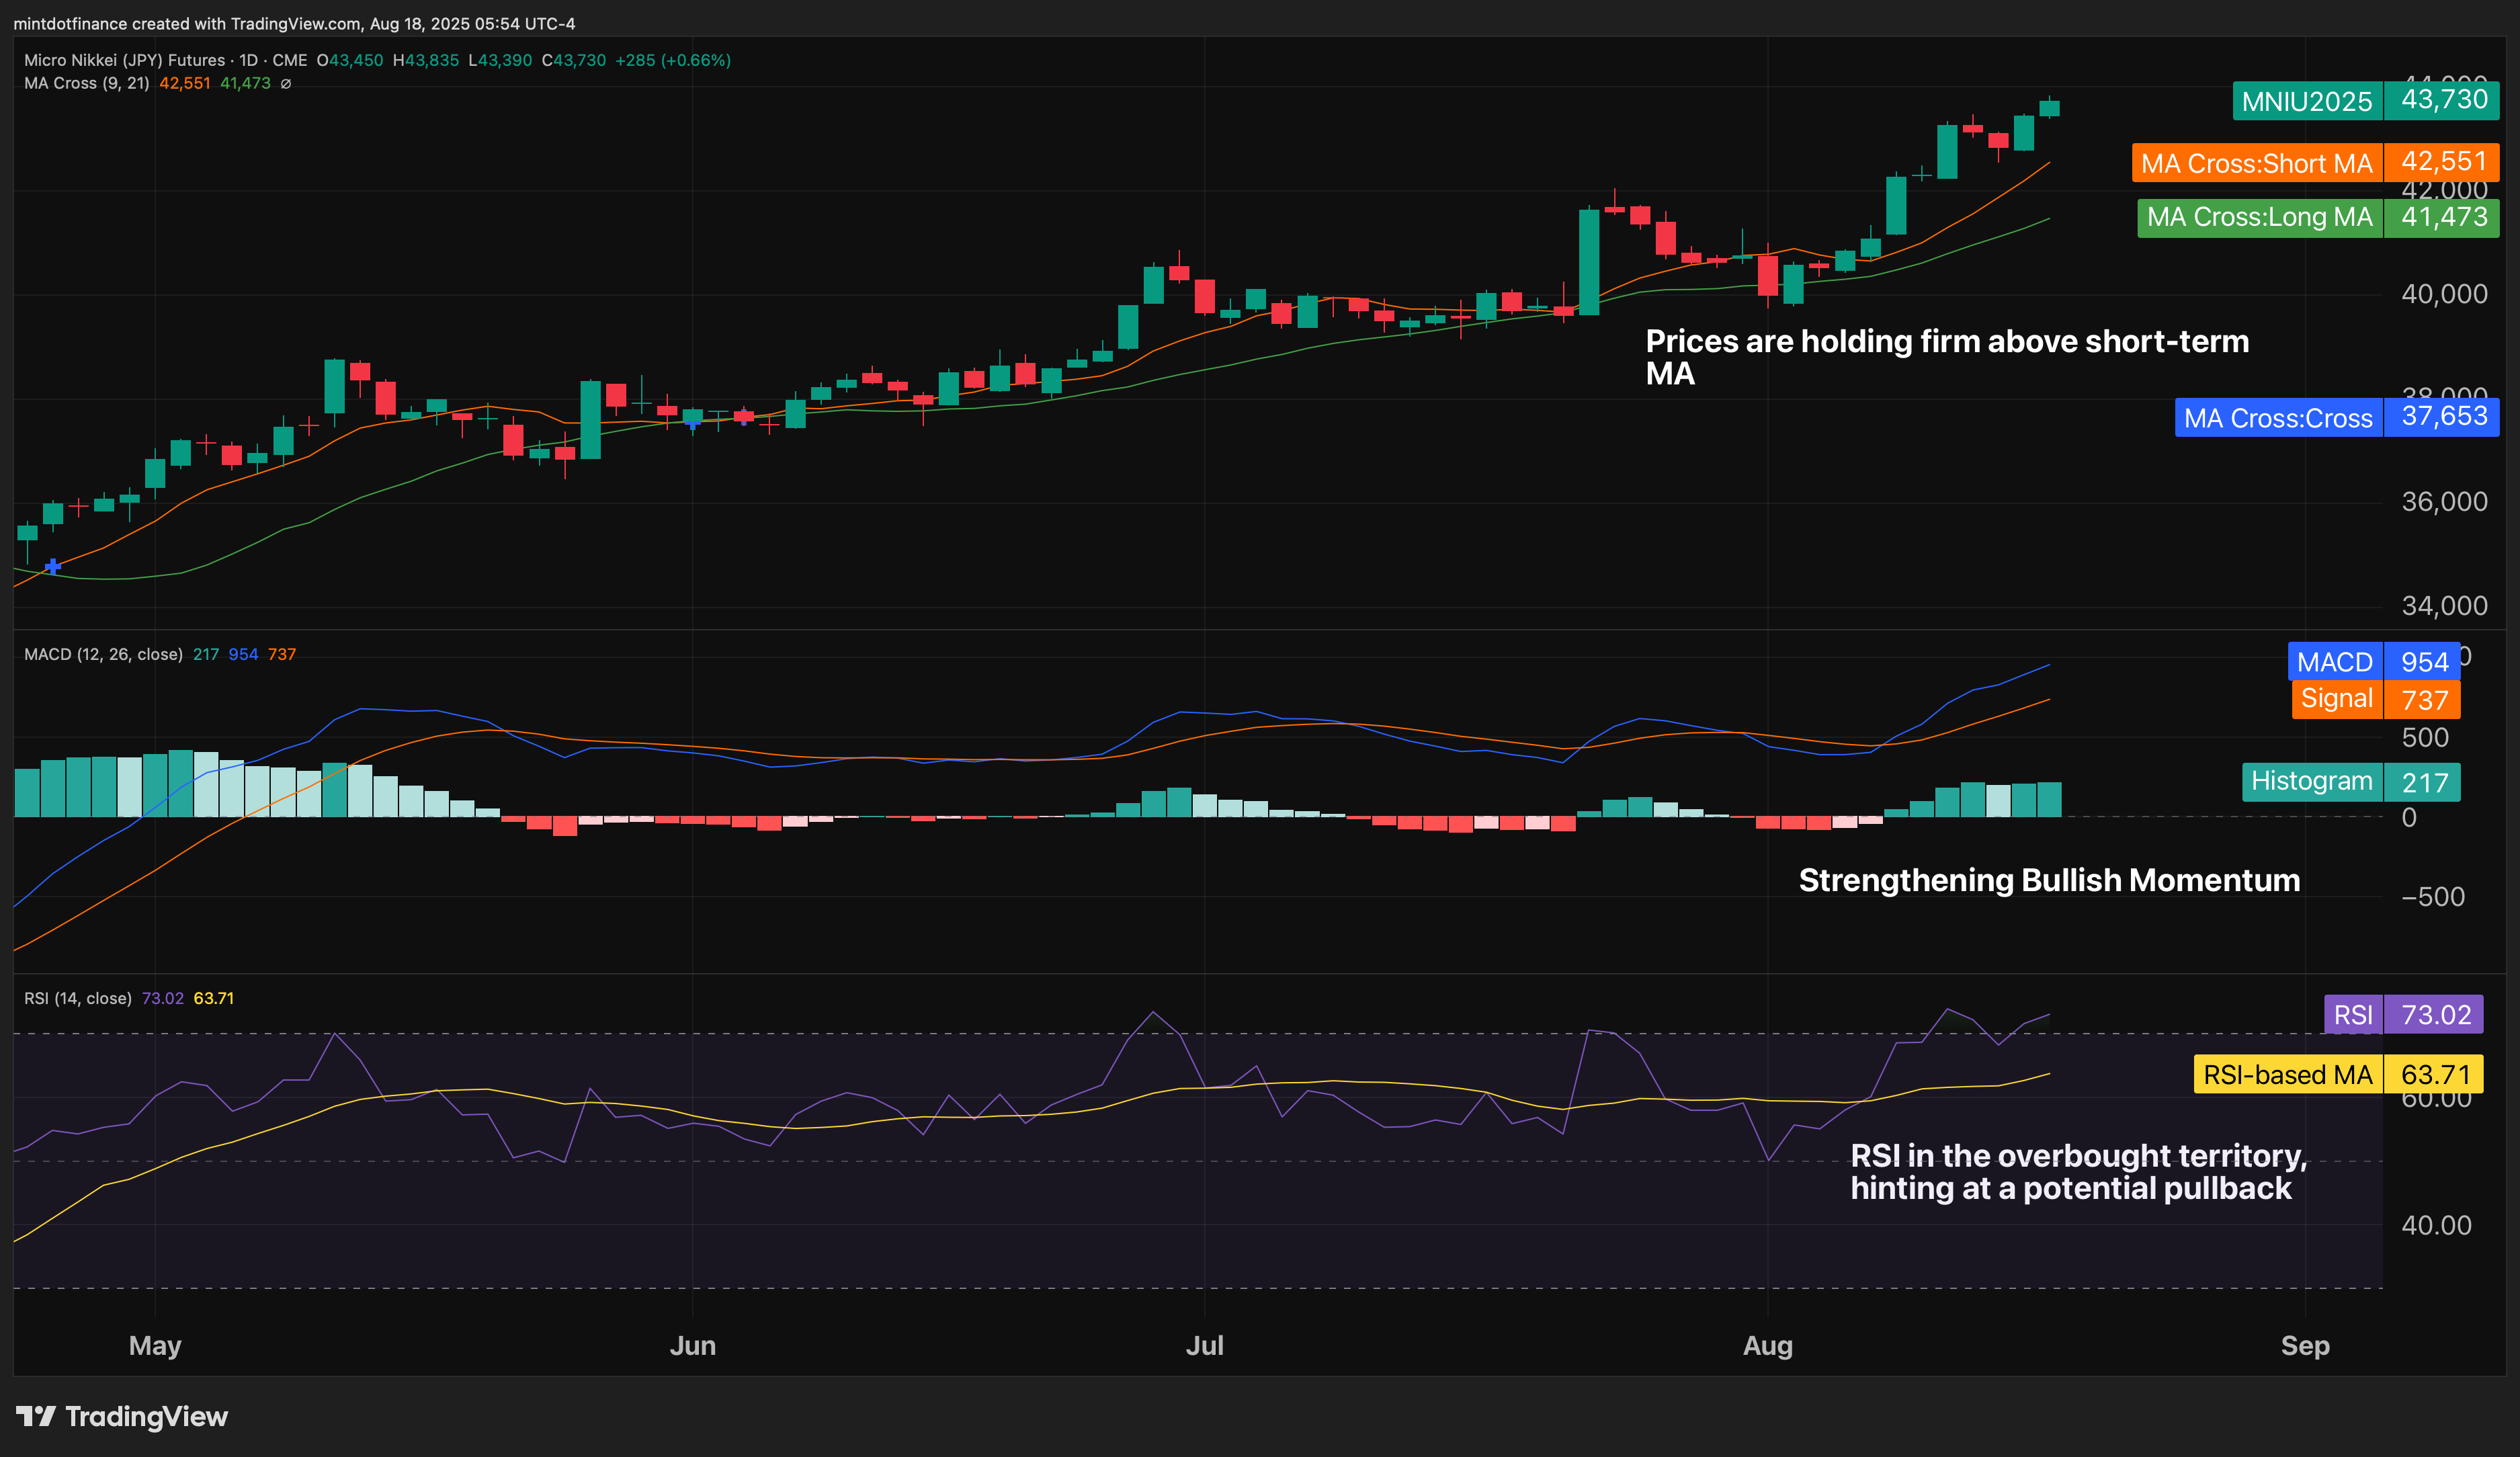
Task: Click the orange 42,551 MA legend value
Action: click(x=185, y=83)
